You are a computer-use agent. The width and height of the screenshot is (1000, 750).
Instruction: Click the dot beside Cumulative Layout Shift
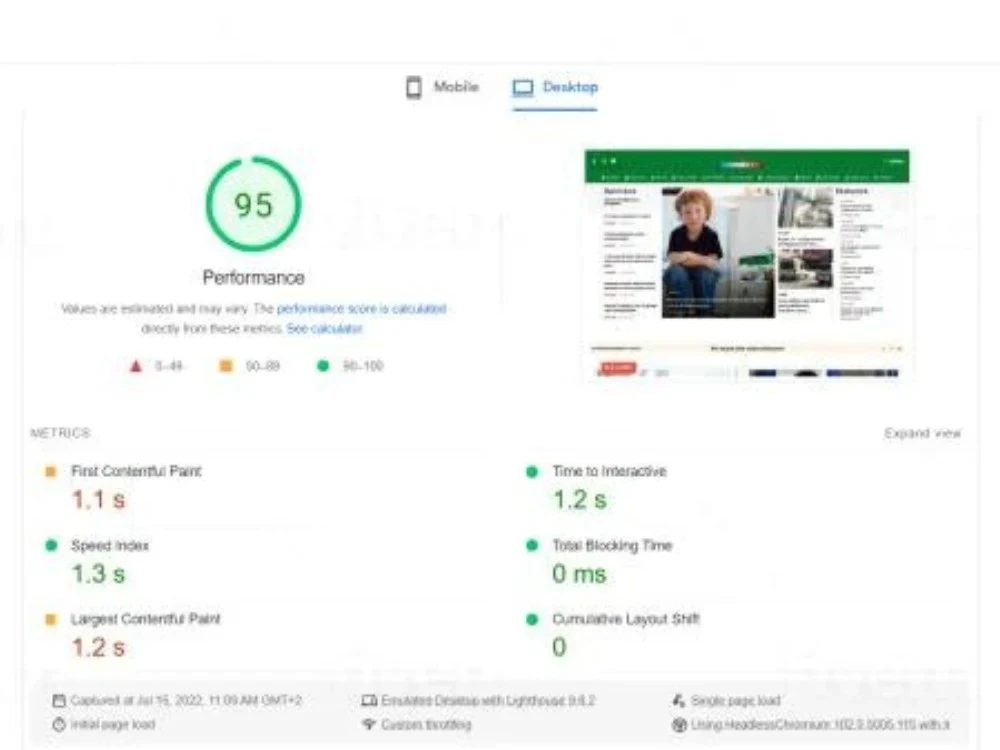coord(530,619)
